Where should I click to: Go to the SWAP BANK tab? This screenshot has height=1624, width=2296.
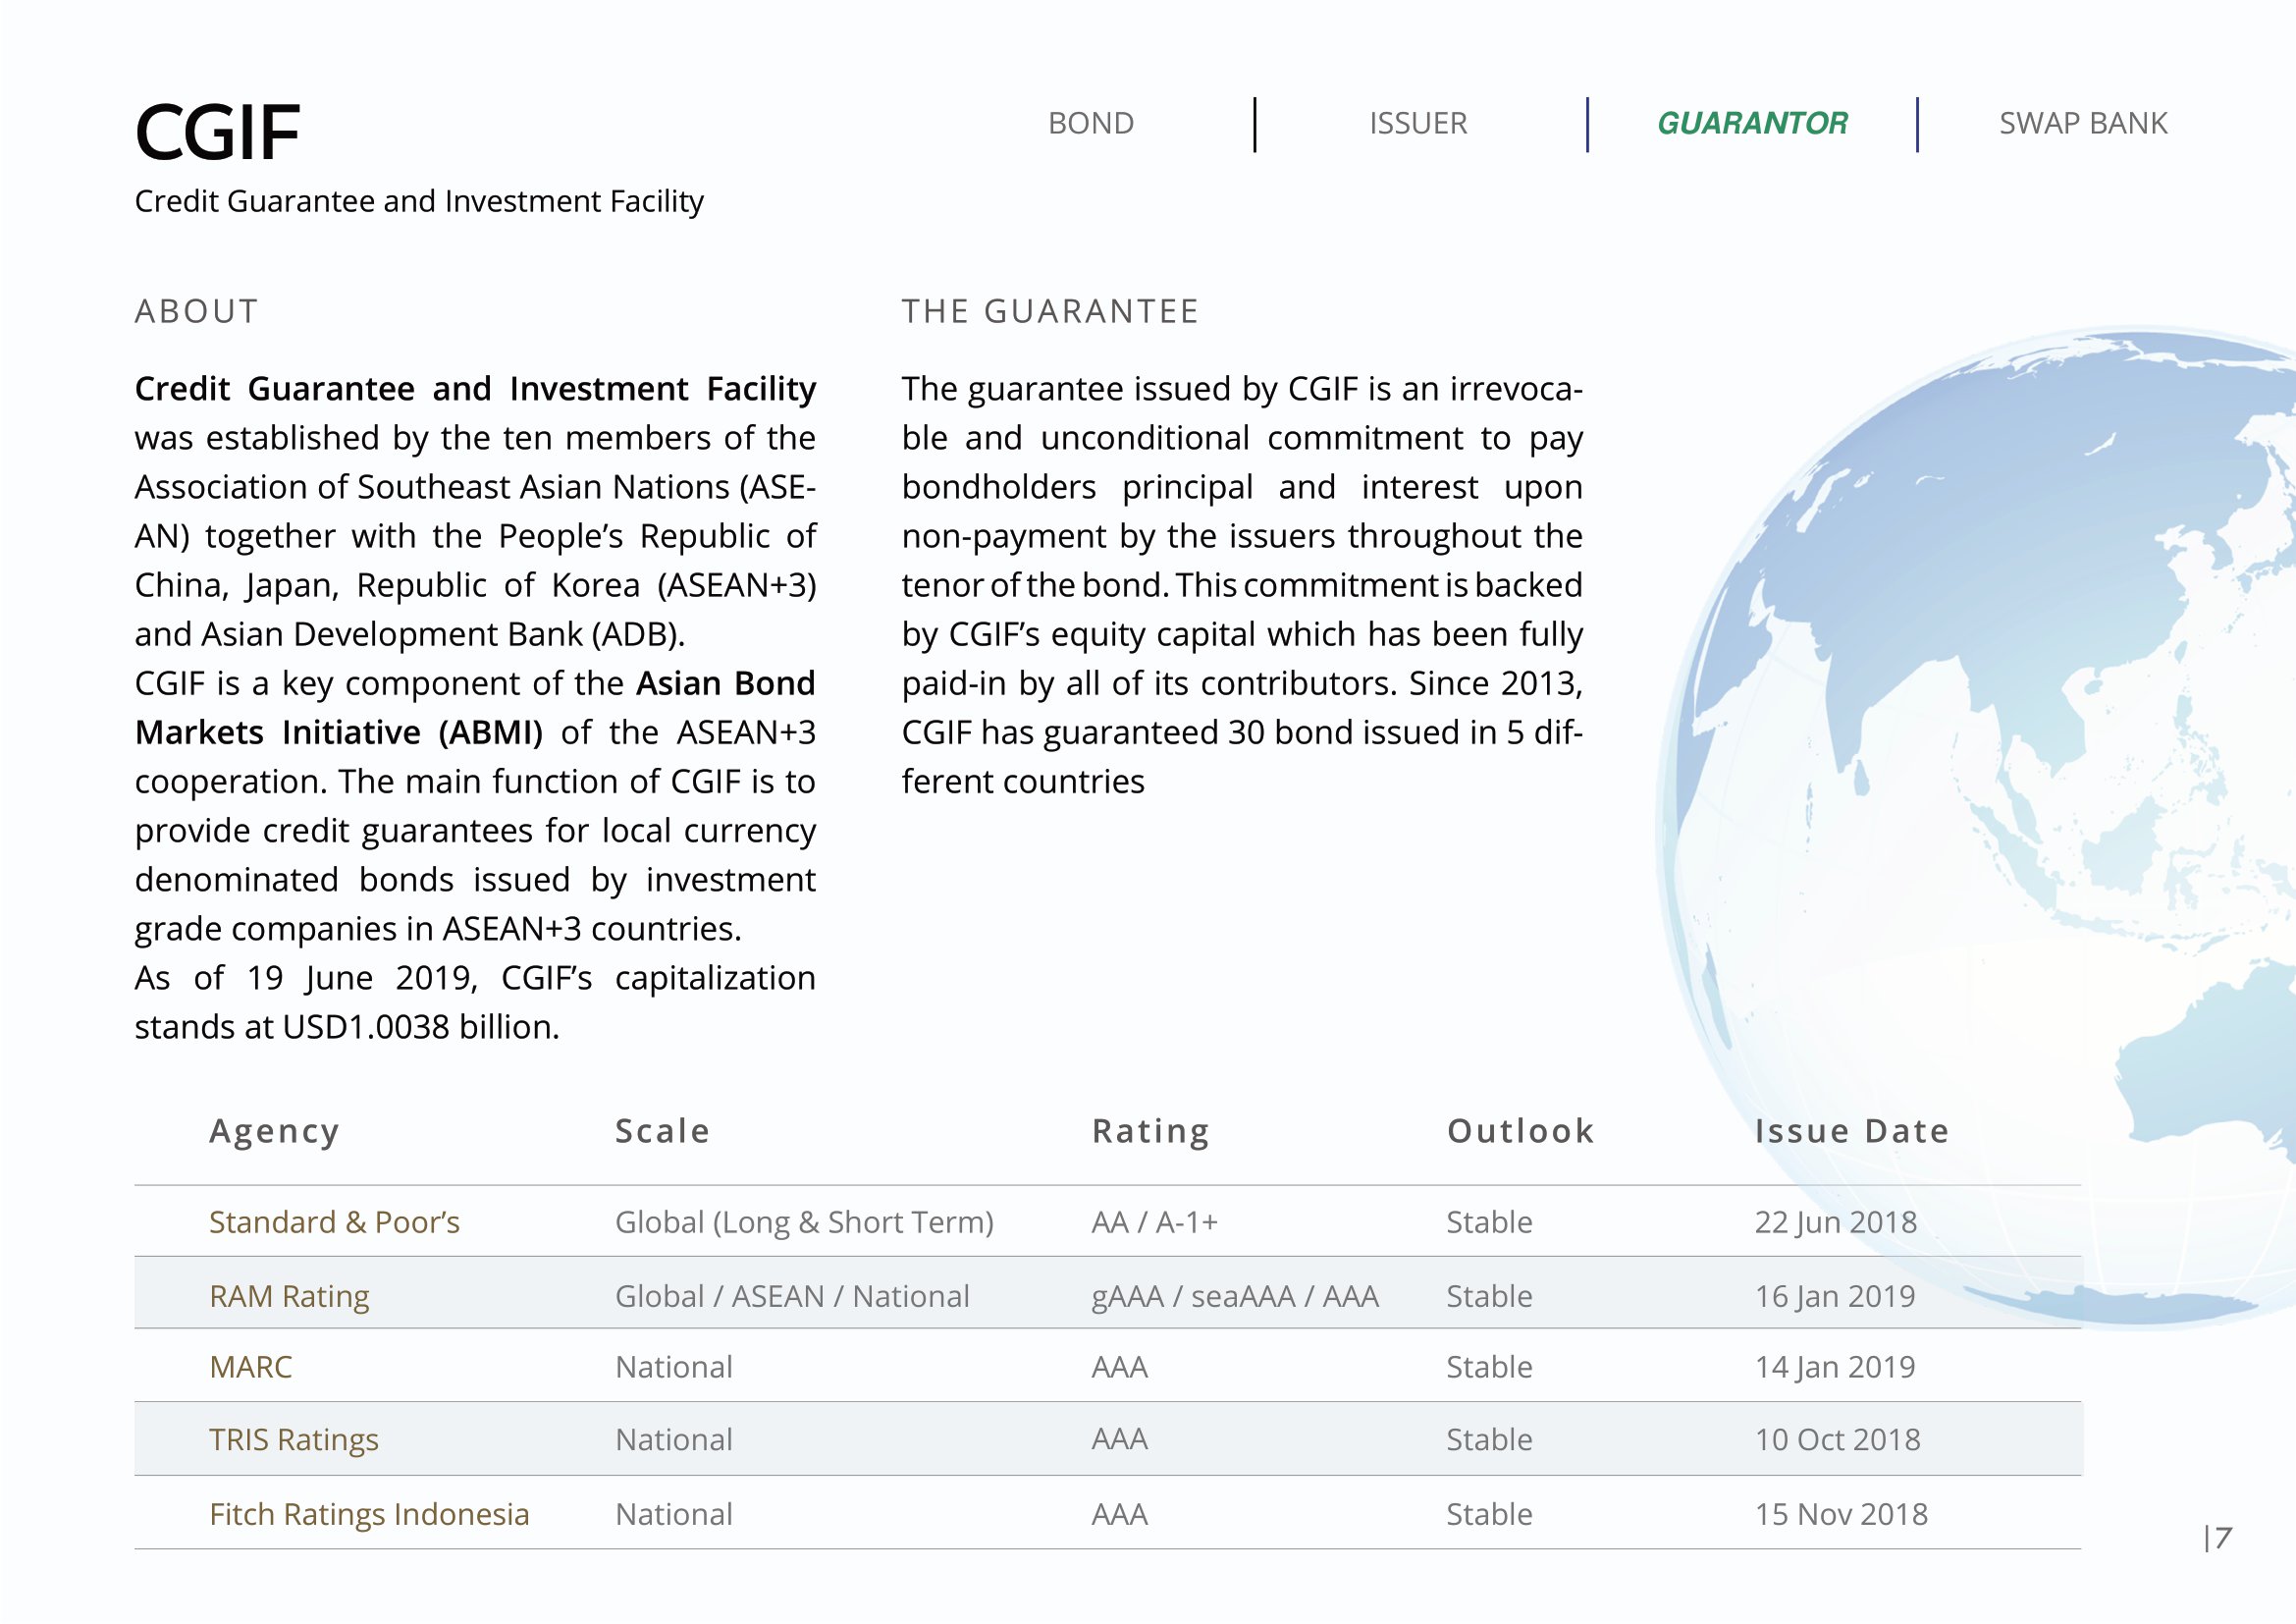click(x=2082, y=123)
